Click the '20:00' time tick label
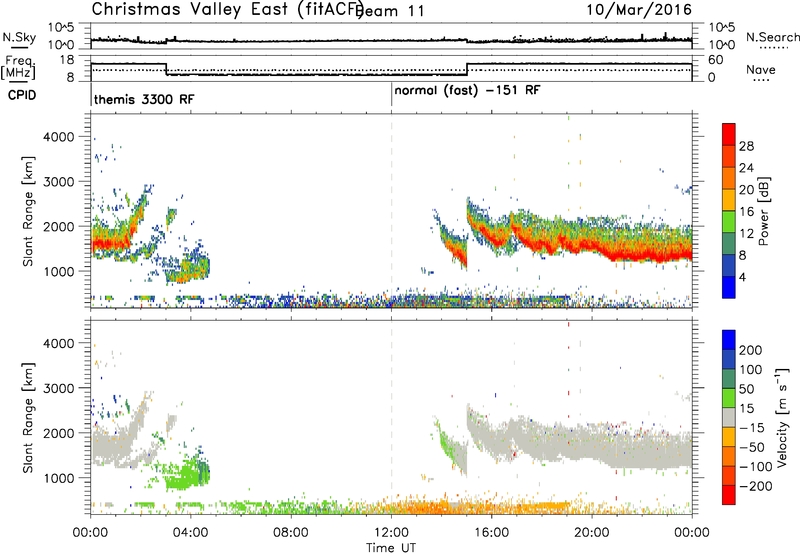Image resolution: width=800 pixels, height=554 pixels. point(592,533)
